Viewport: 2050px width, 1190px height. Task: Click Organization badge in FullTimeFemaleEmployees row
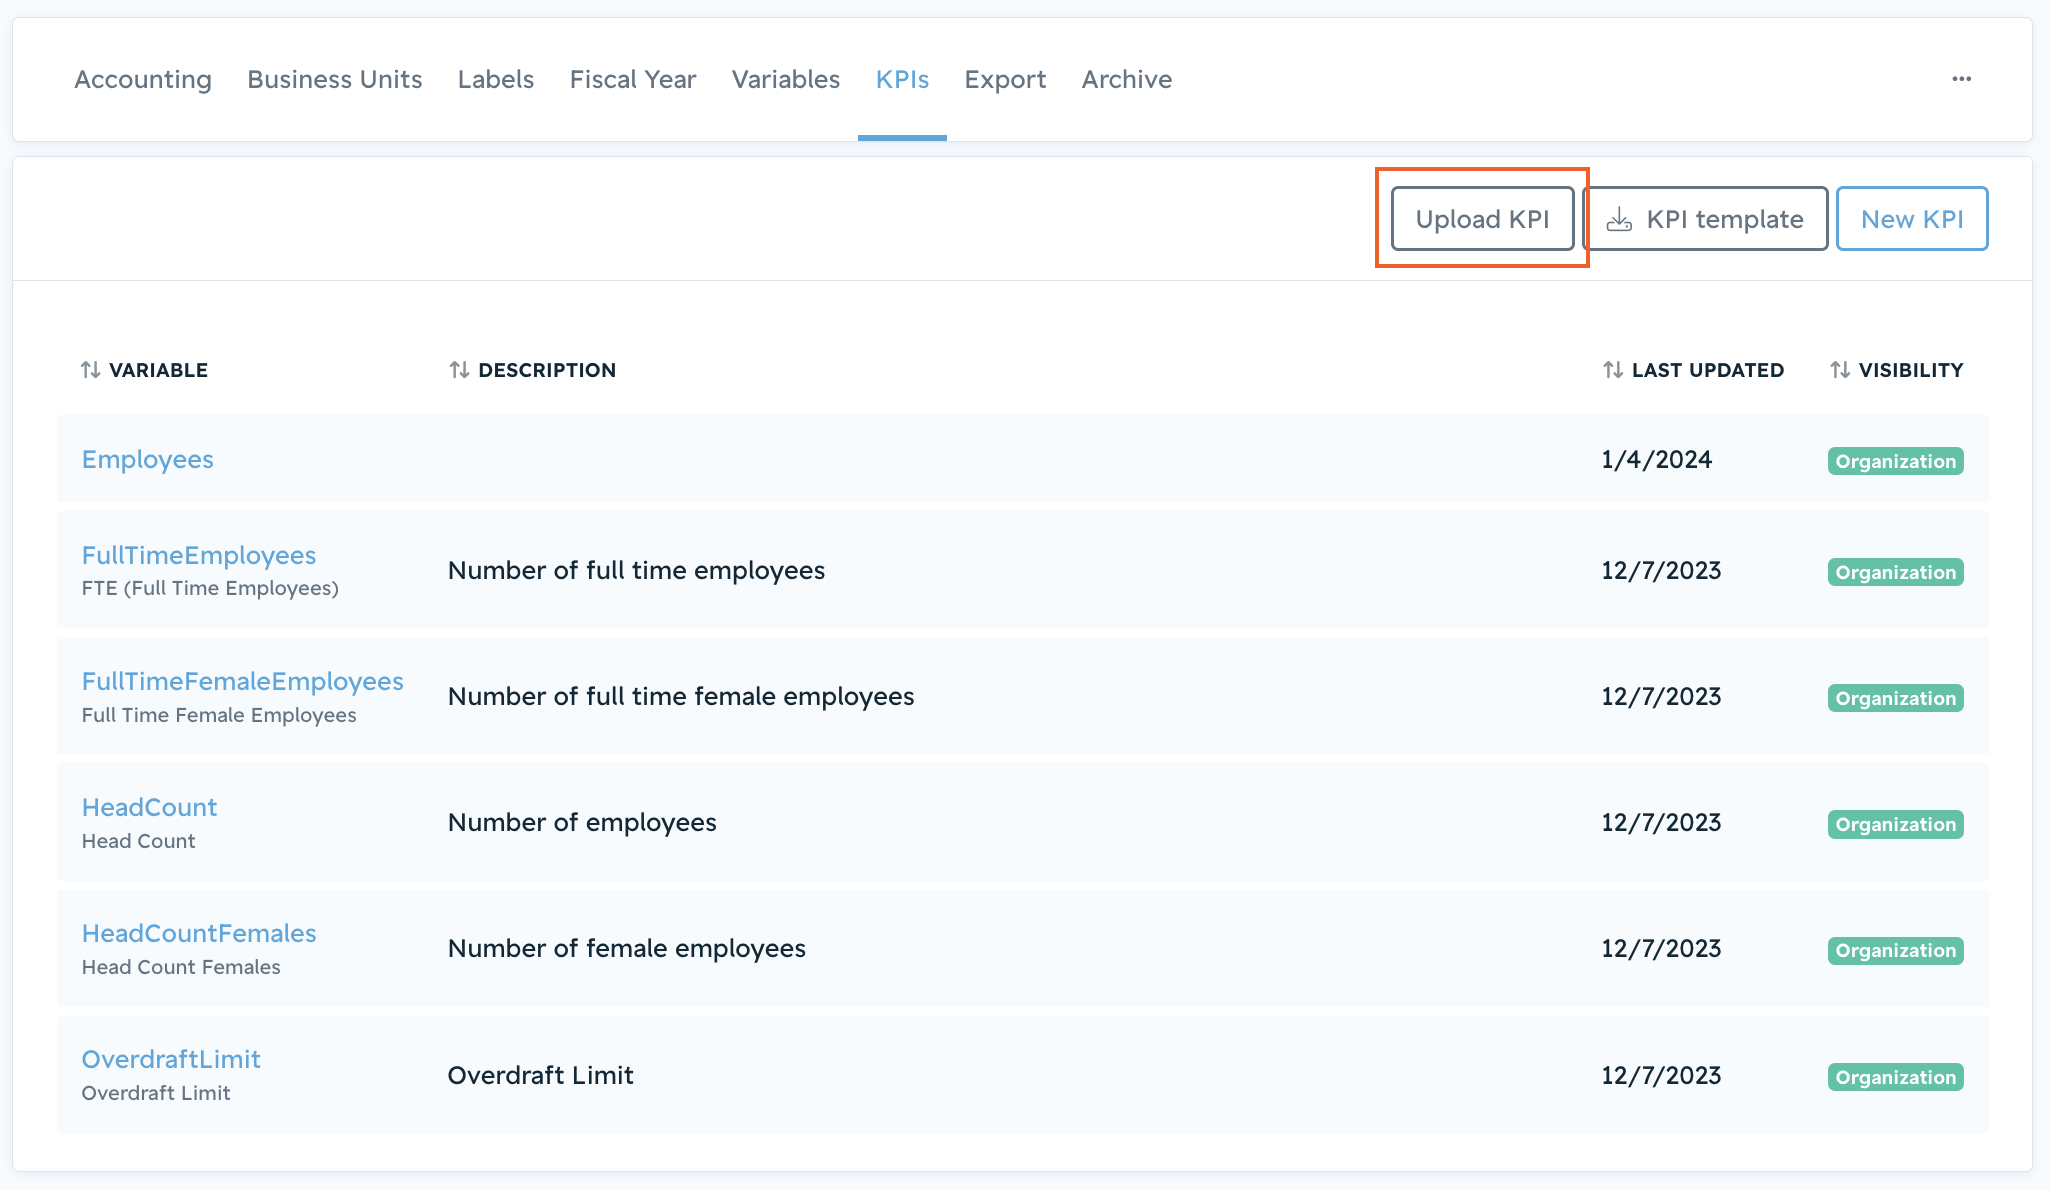1896,698
